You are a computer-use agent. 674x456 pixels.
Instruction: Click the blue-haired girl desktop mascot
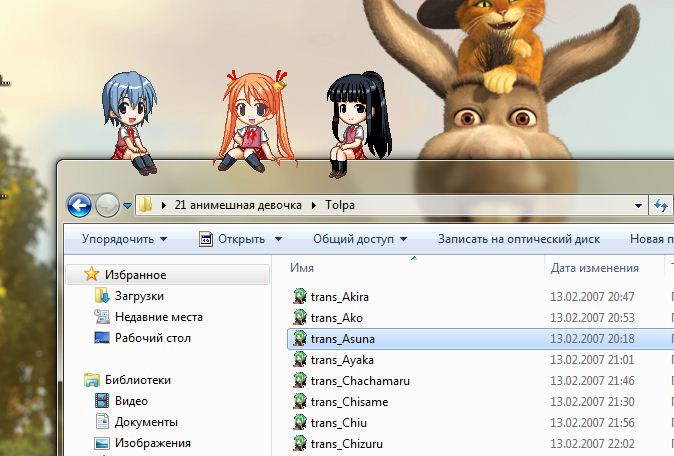point(130,122)
